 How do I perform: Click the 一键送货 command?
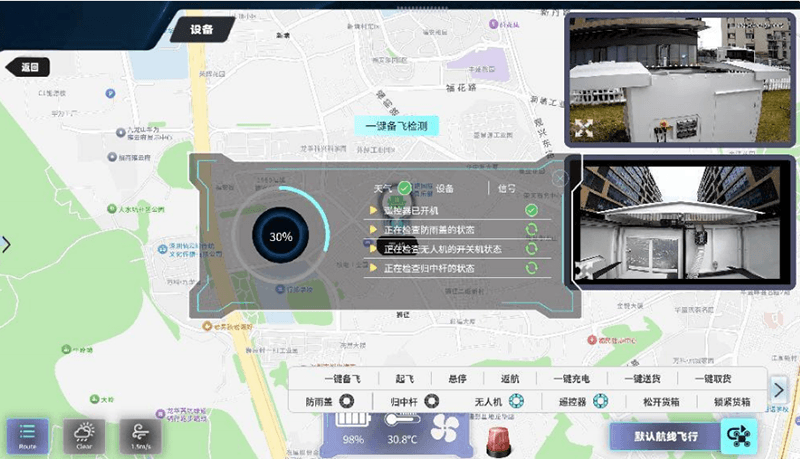642,379
